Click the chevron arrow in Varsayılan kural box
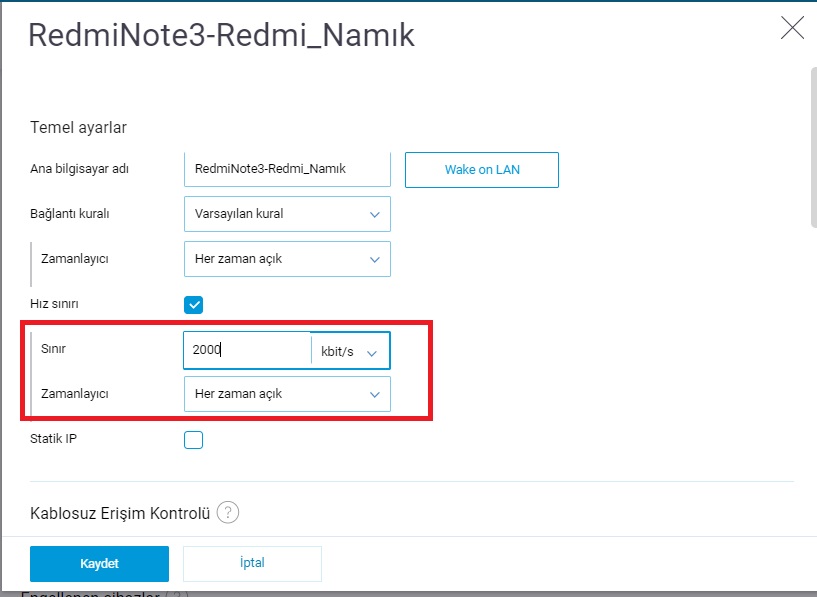This screenshot has height=597, width=817. [375, 214]
